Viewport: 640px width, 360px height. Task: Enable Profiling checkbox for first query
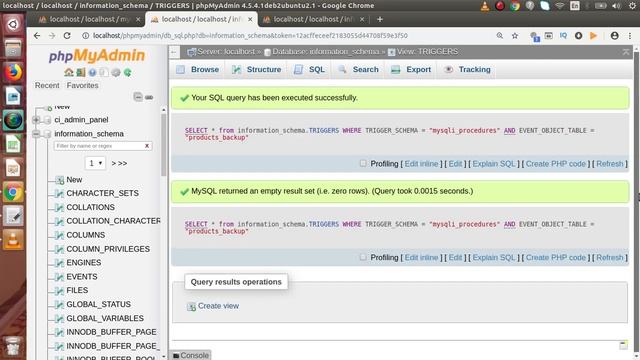point(363,163)
